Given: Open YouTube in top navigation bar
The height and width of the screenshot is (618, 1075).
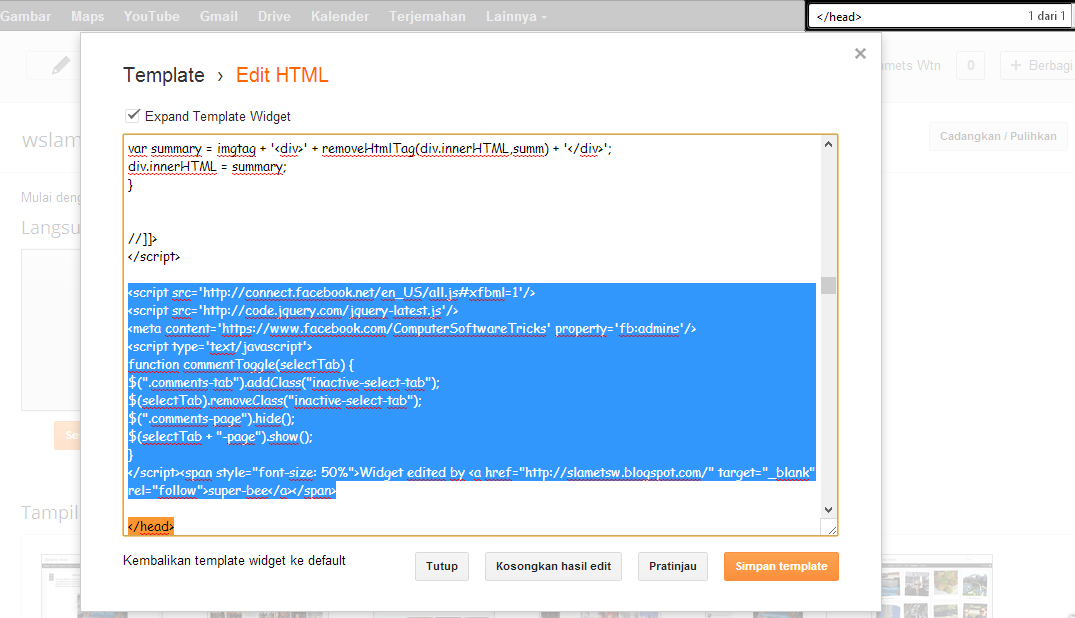Looking at the screenshot, I should (152, 16).
